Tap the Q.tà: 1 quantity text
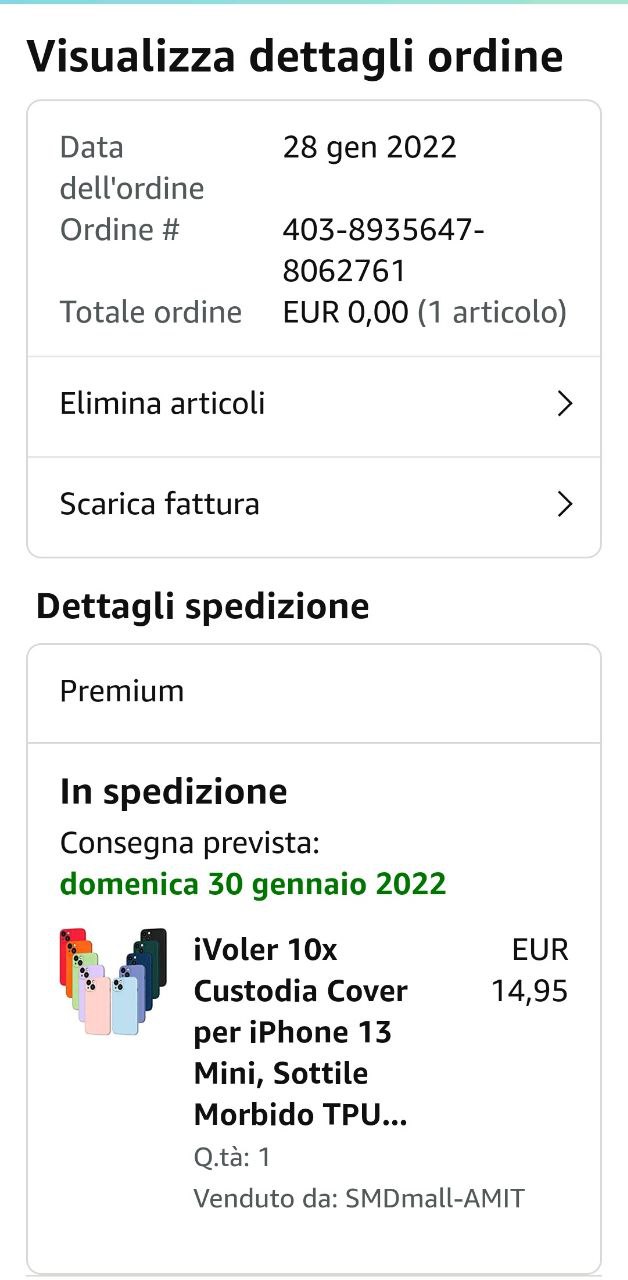The height and width of the screenshot is (1280, 628). 232,1158
